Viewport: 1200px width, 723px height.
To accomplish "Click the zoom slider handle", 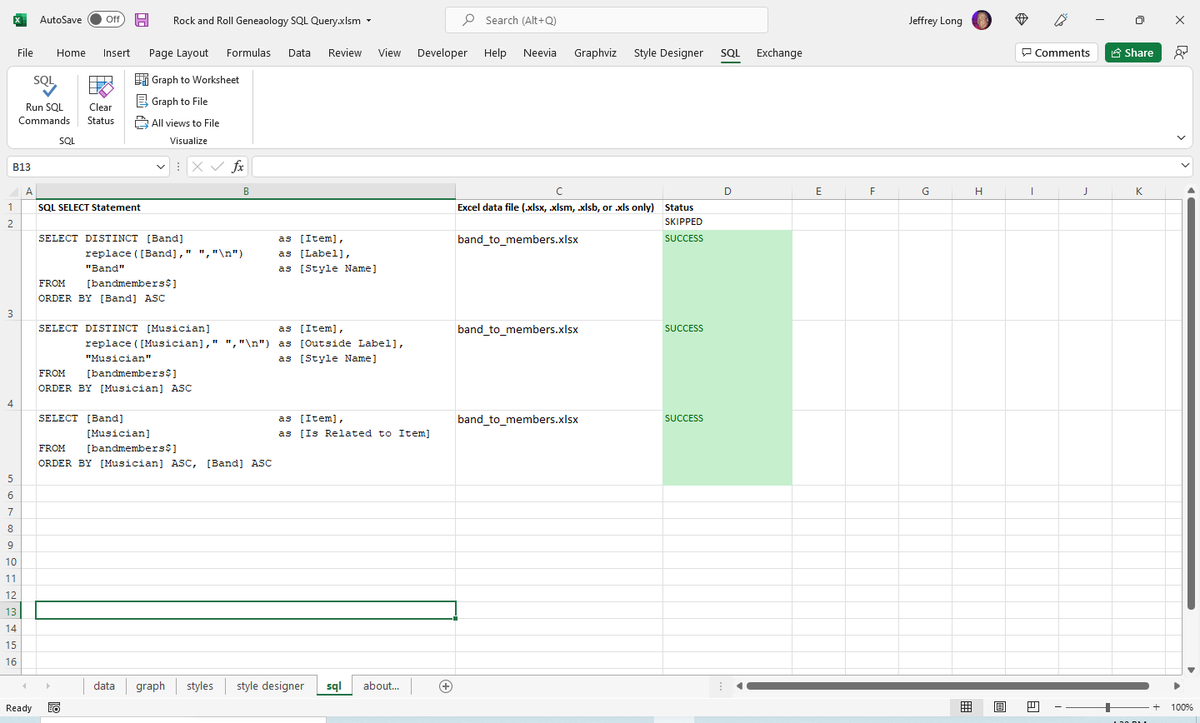I will pyautogui.click(x=1108, y=708).
